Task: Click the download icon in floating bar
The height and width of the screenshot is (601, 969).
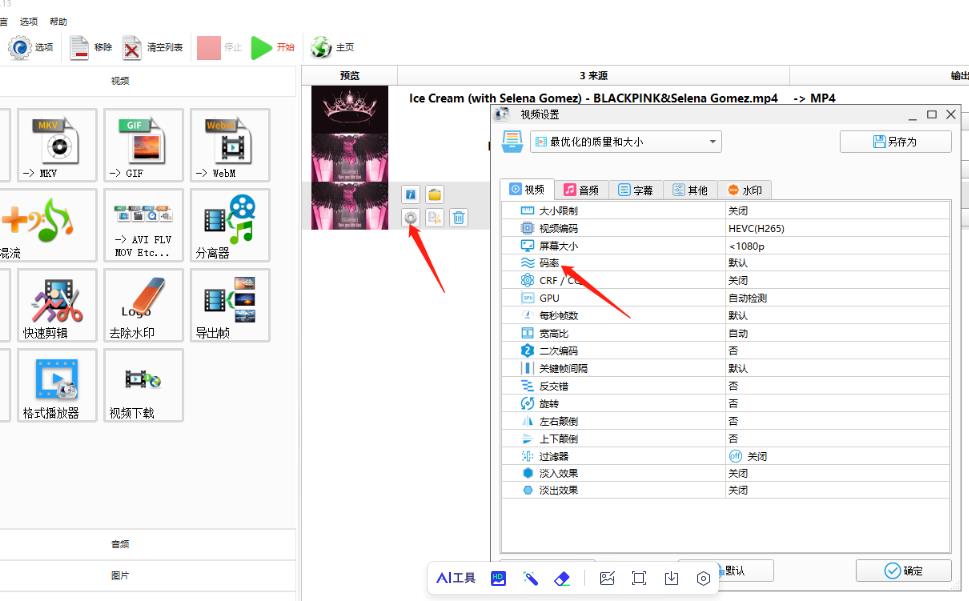Action: 671,579
